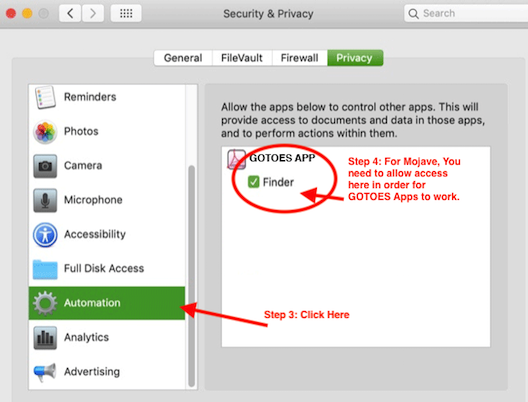528x402 pixels.
Task: Click the Automation gear icon
Action: click(45, 303)
